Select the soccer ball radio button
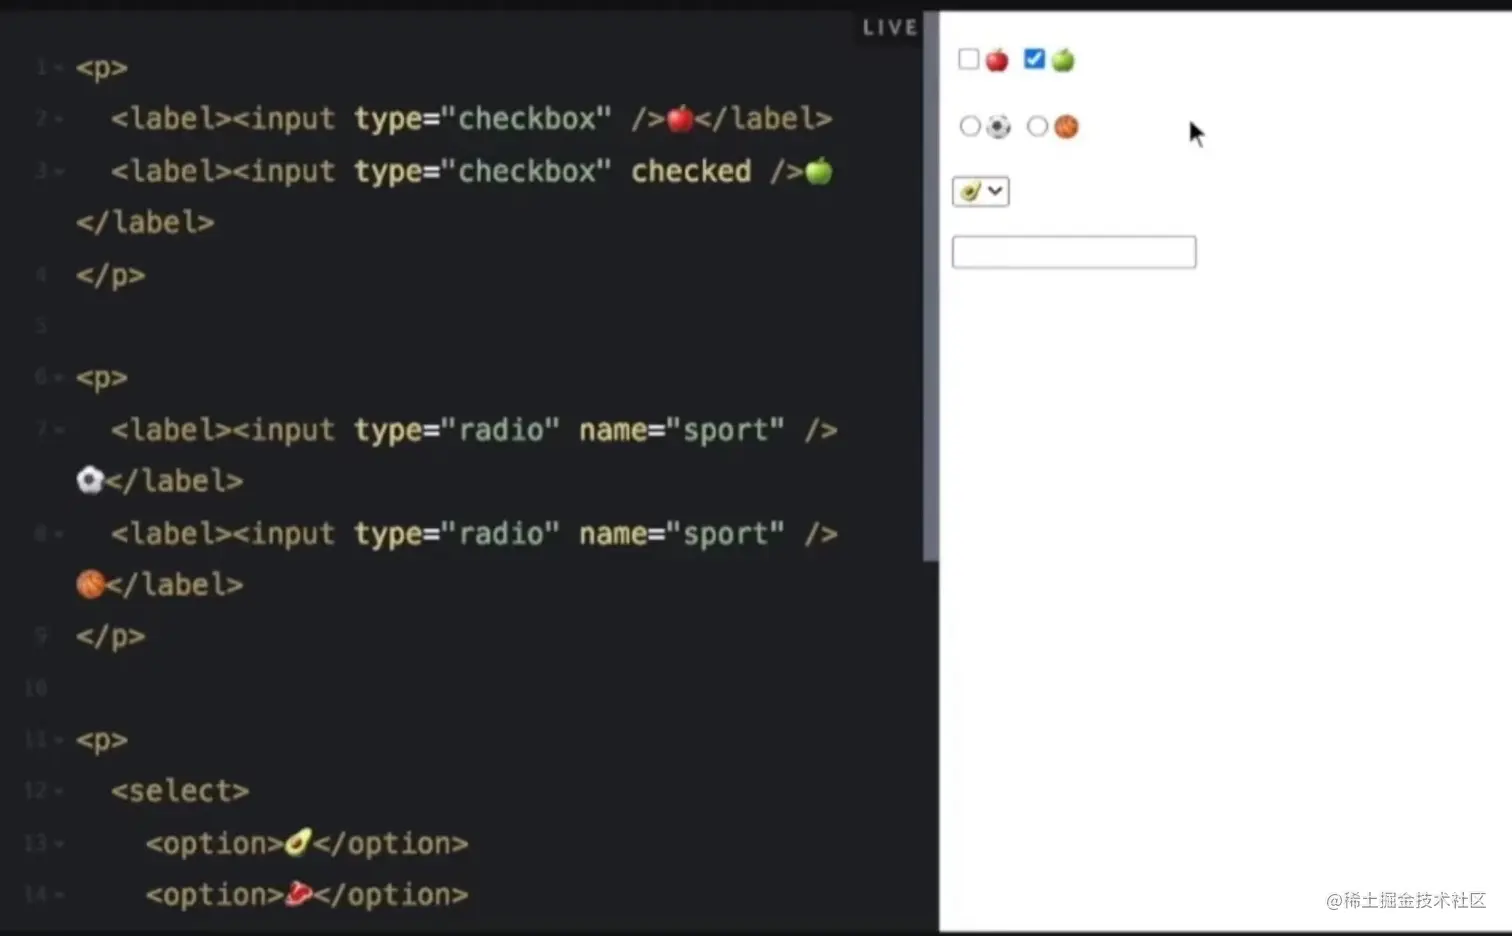This screenshot has width=1512, height=936. click(970, 126)
